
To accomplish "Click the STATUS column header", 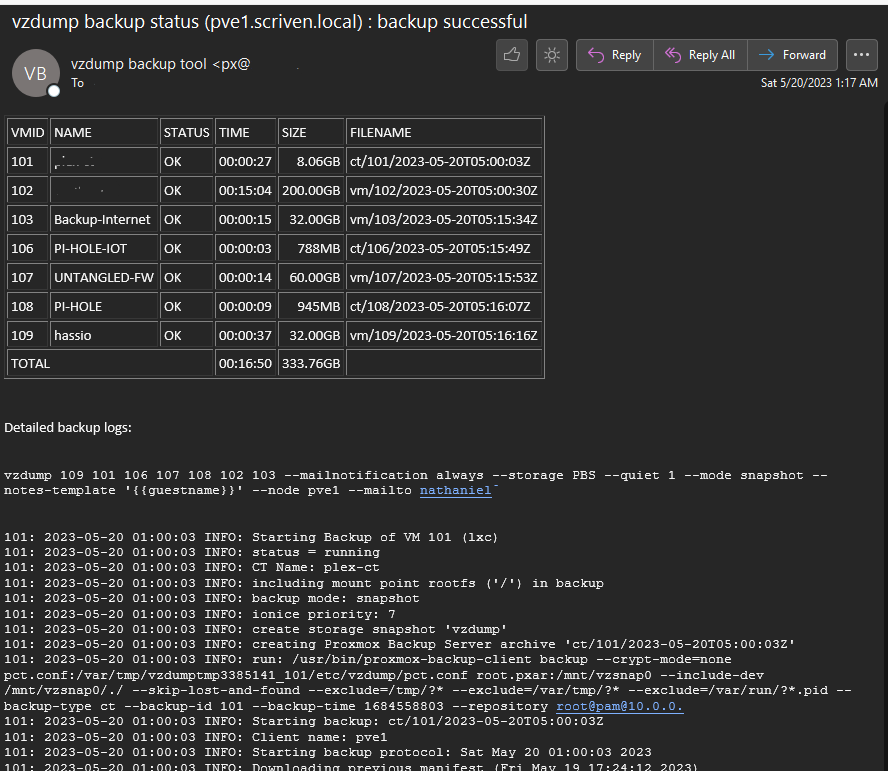I will pyautogui.click(x=186, y=133).
